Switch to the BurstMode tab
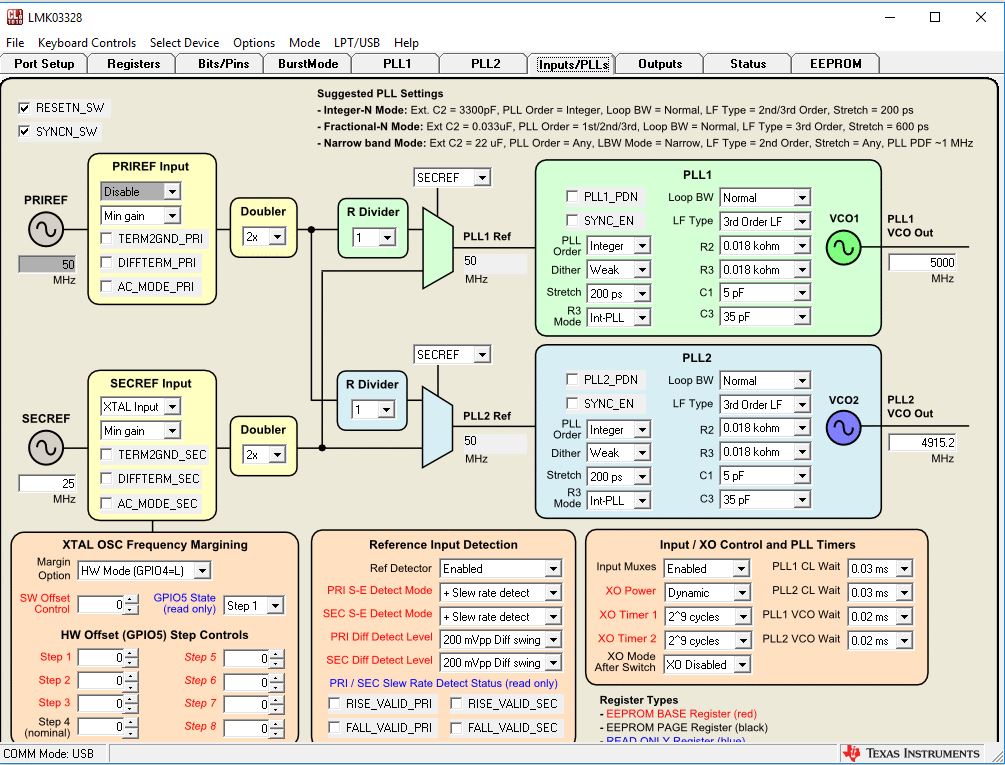 308,63
